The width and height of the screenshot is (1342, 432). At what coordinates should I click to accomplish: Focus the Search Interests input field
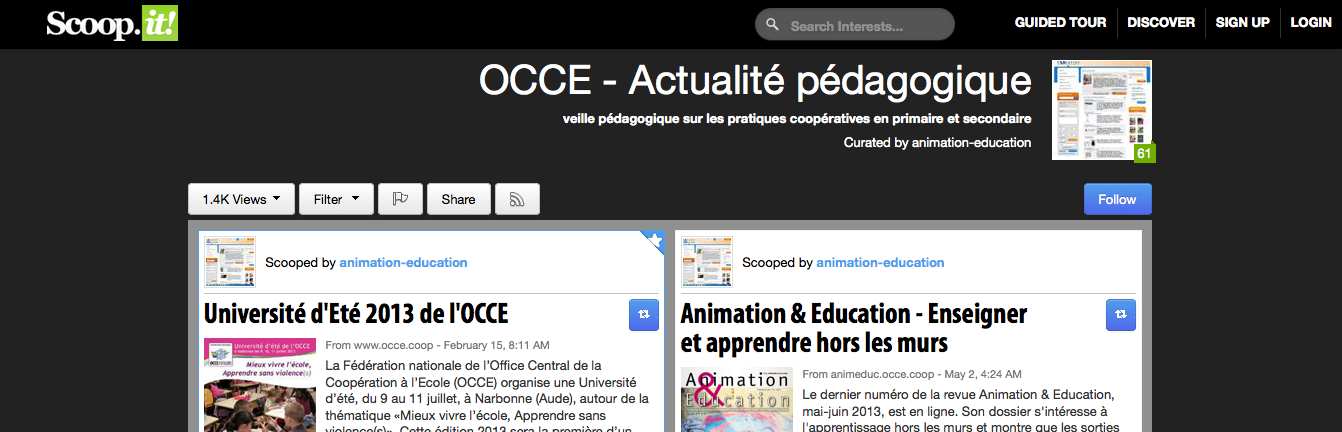coord(865,26)
